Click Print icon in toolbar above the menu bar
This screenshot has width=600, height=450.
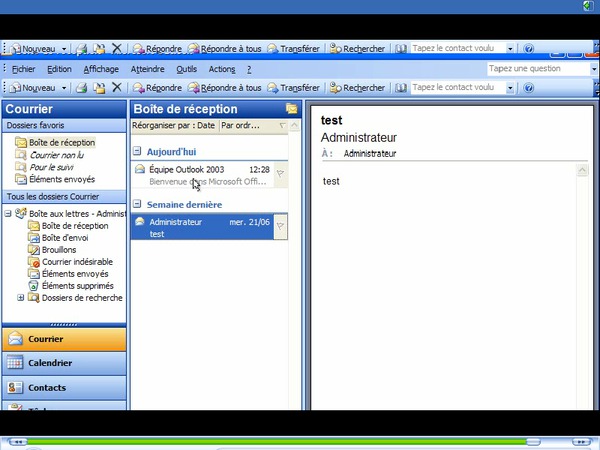point(81,49)
